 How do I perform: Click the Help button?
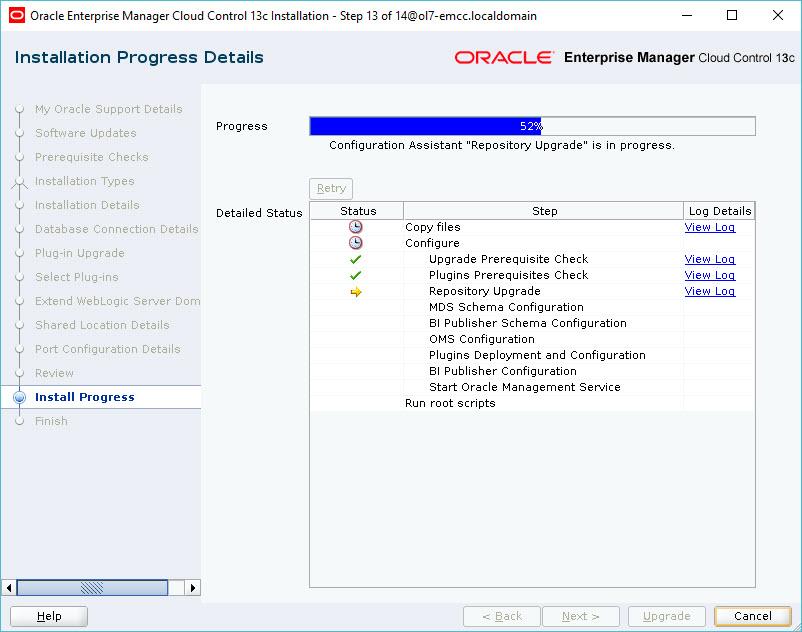coord(49,616)
